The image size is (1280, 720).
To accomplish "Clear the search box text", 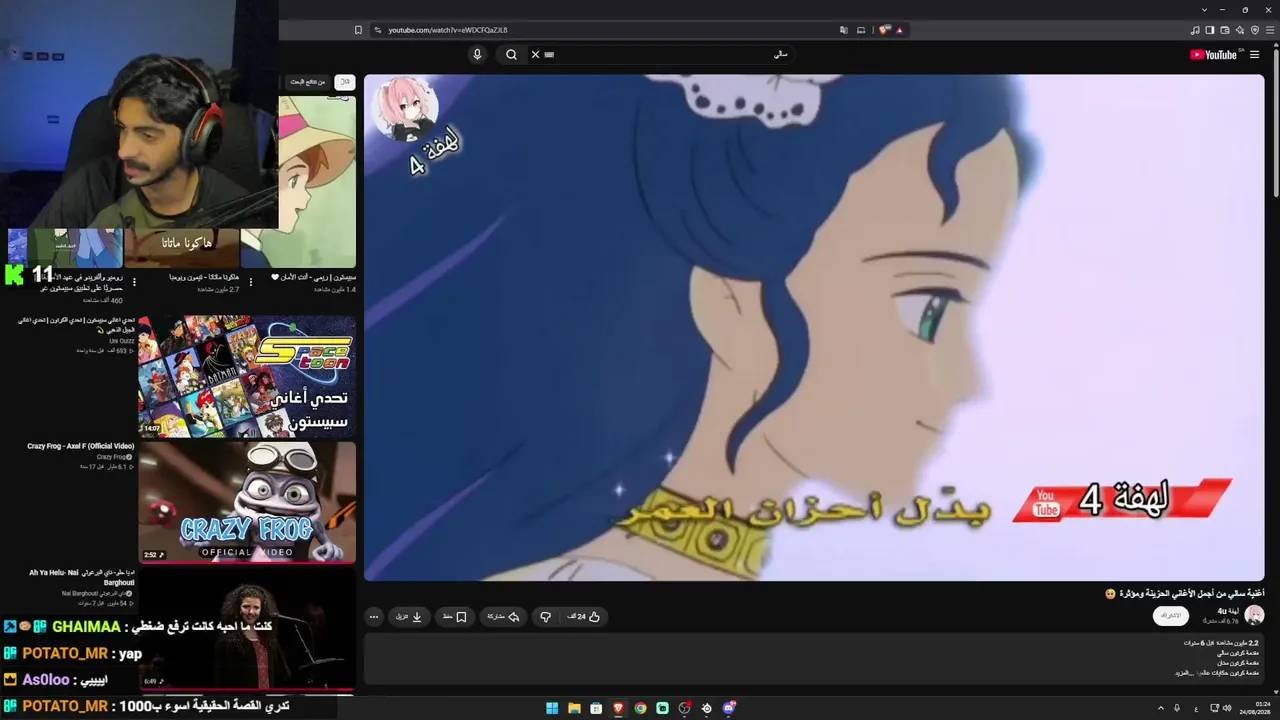I will click(x=535, y=54).
